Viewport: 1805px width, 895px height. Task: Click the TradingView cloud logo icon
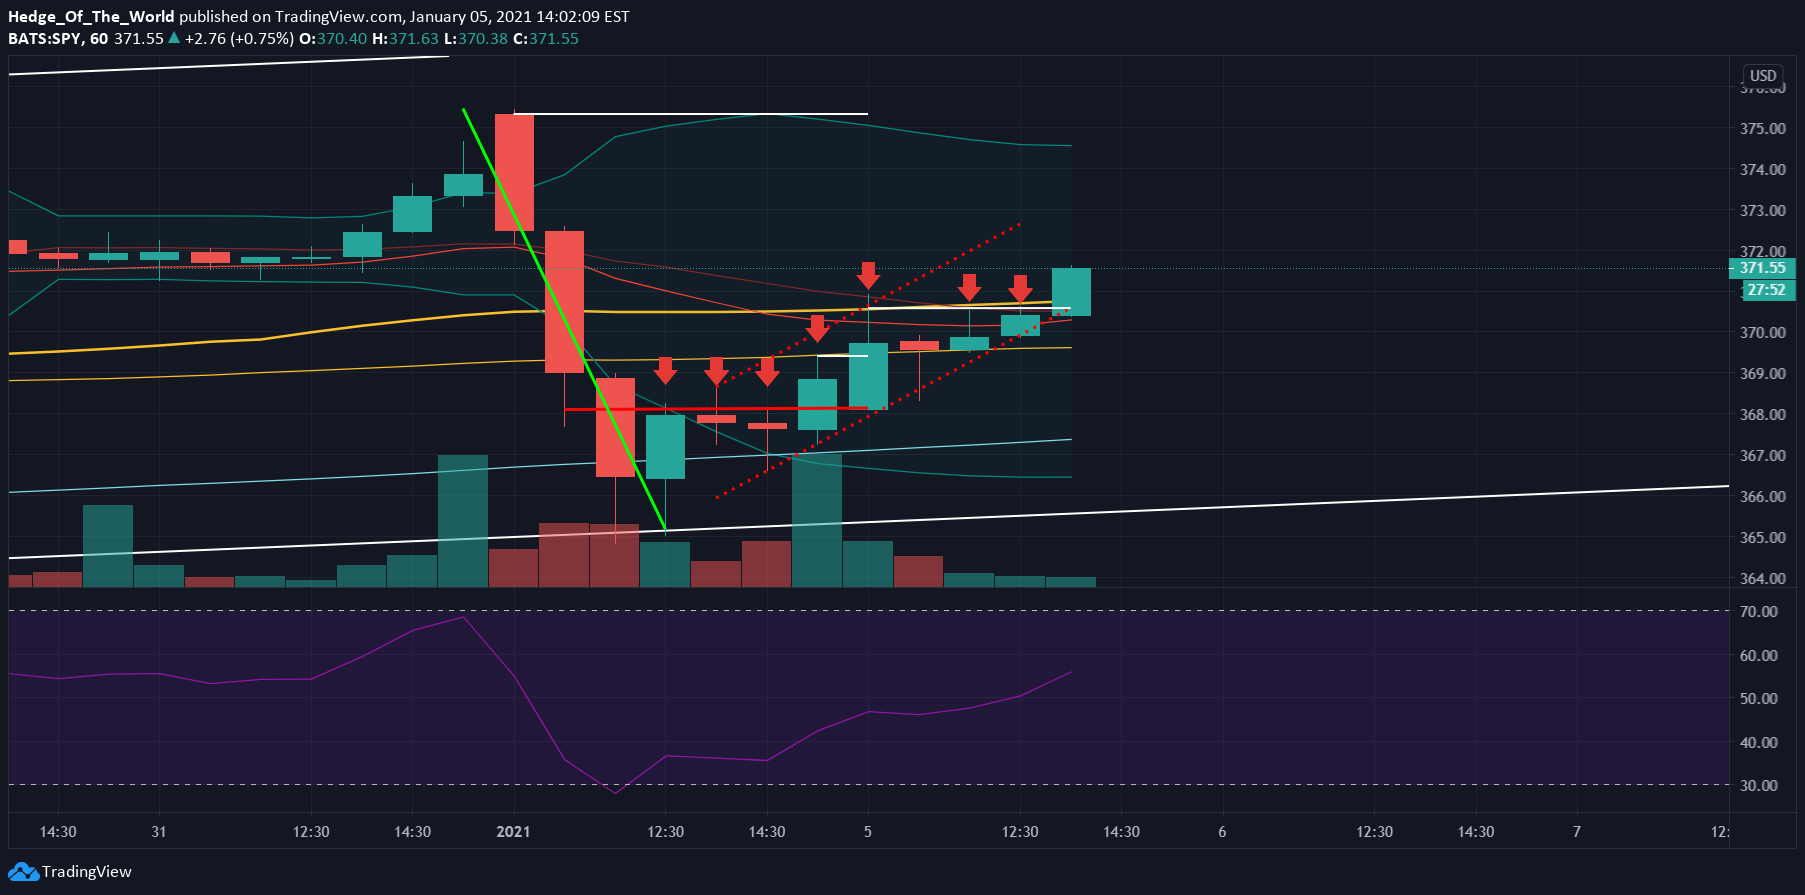24,872
